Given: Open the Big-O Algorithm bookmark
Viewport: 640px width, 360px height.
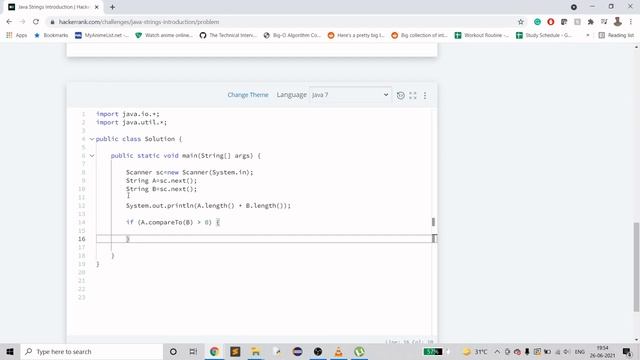Looking at the screenshot, I should 292,36.
